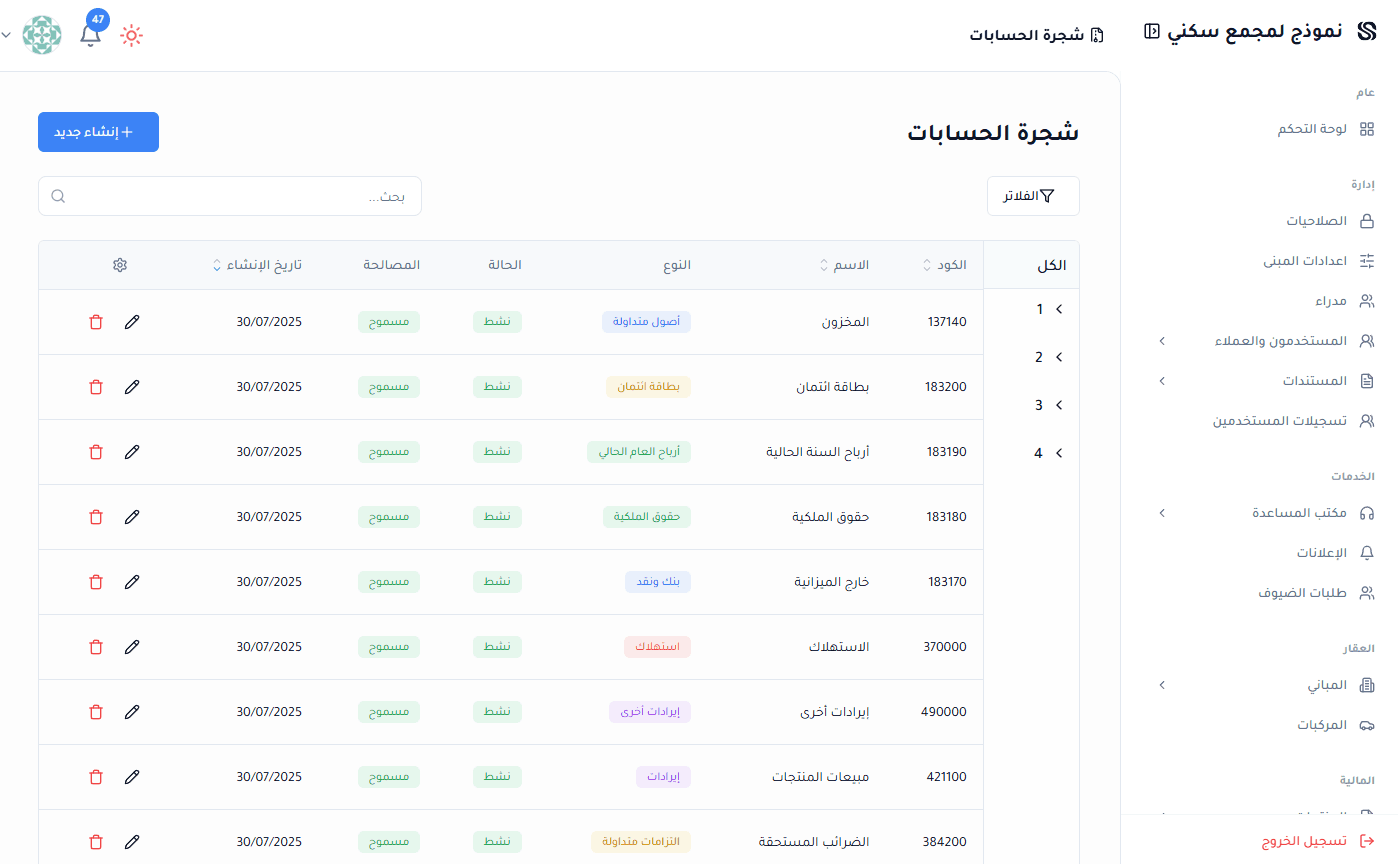The height and width of the screenshot is (864, 1398).
Task: Collapse the sidebar panel icon
Action: coord(1151,31)
